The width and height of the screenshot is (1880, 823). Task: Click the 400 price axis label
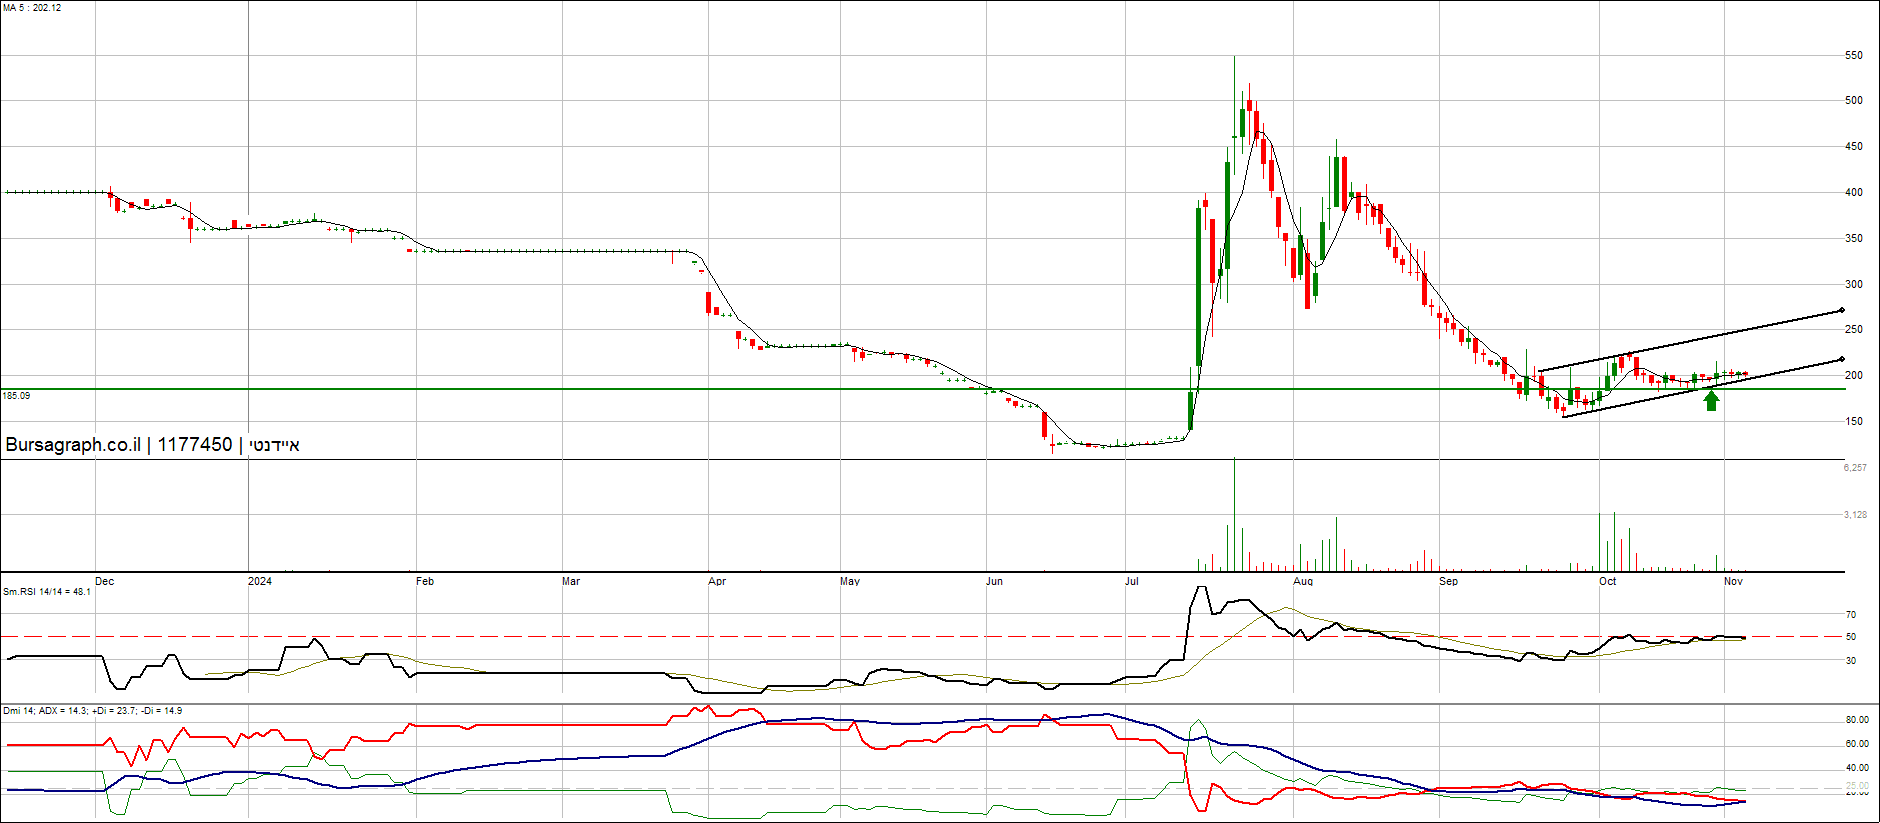tap(1854, 192)
